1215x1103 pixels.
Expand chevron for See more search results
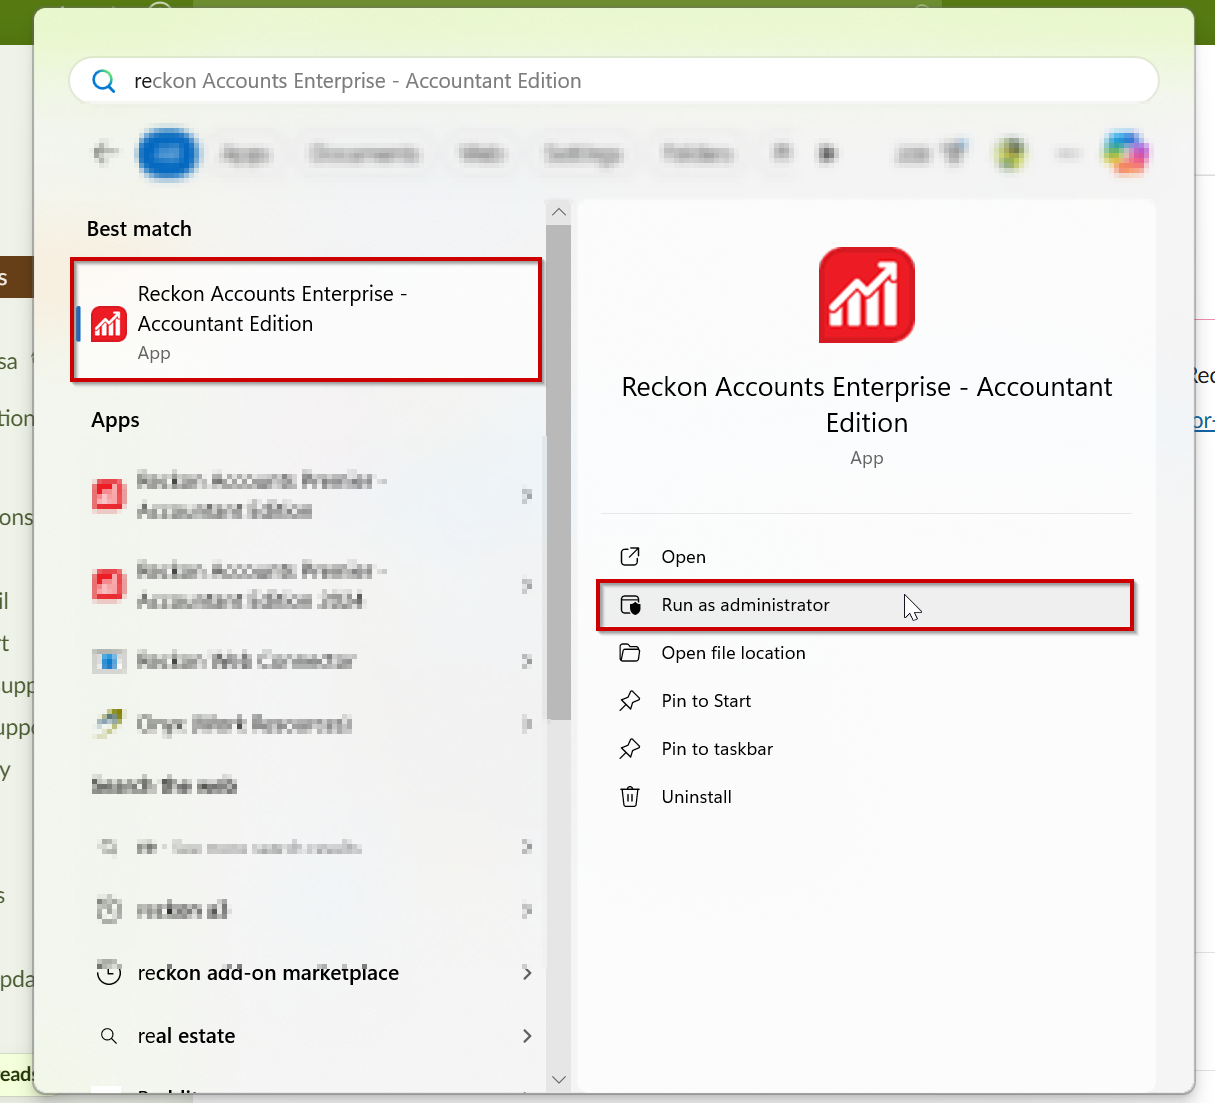click(527, 847)
